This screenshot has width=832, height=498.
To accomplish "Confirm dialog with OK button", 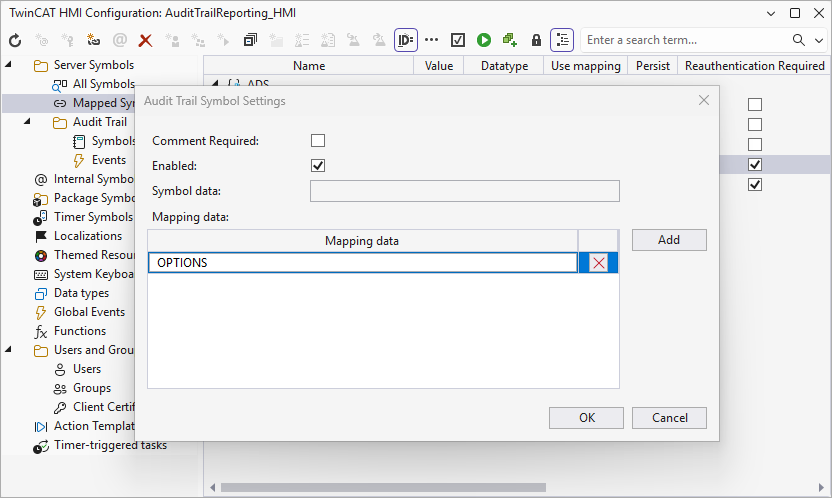I will coord(586,418).
